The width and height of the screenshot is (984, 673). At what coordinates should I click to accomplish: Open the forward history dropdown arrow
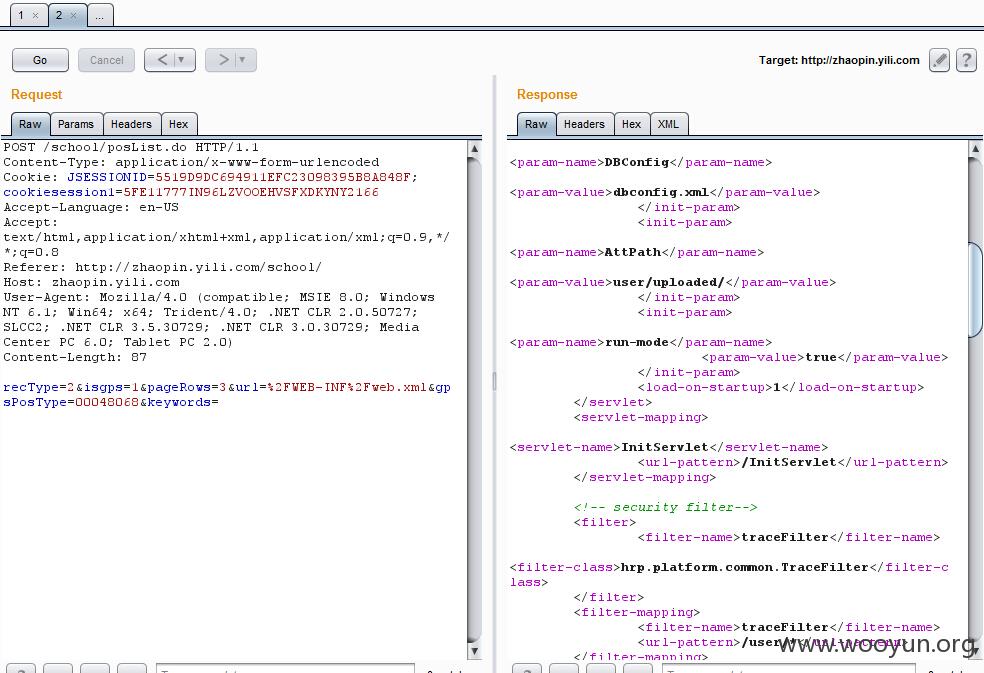tap(243, 60)
